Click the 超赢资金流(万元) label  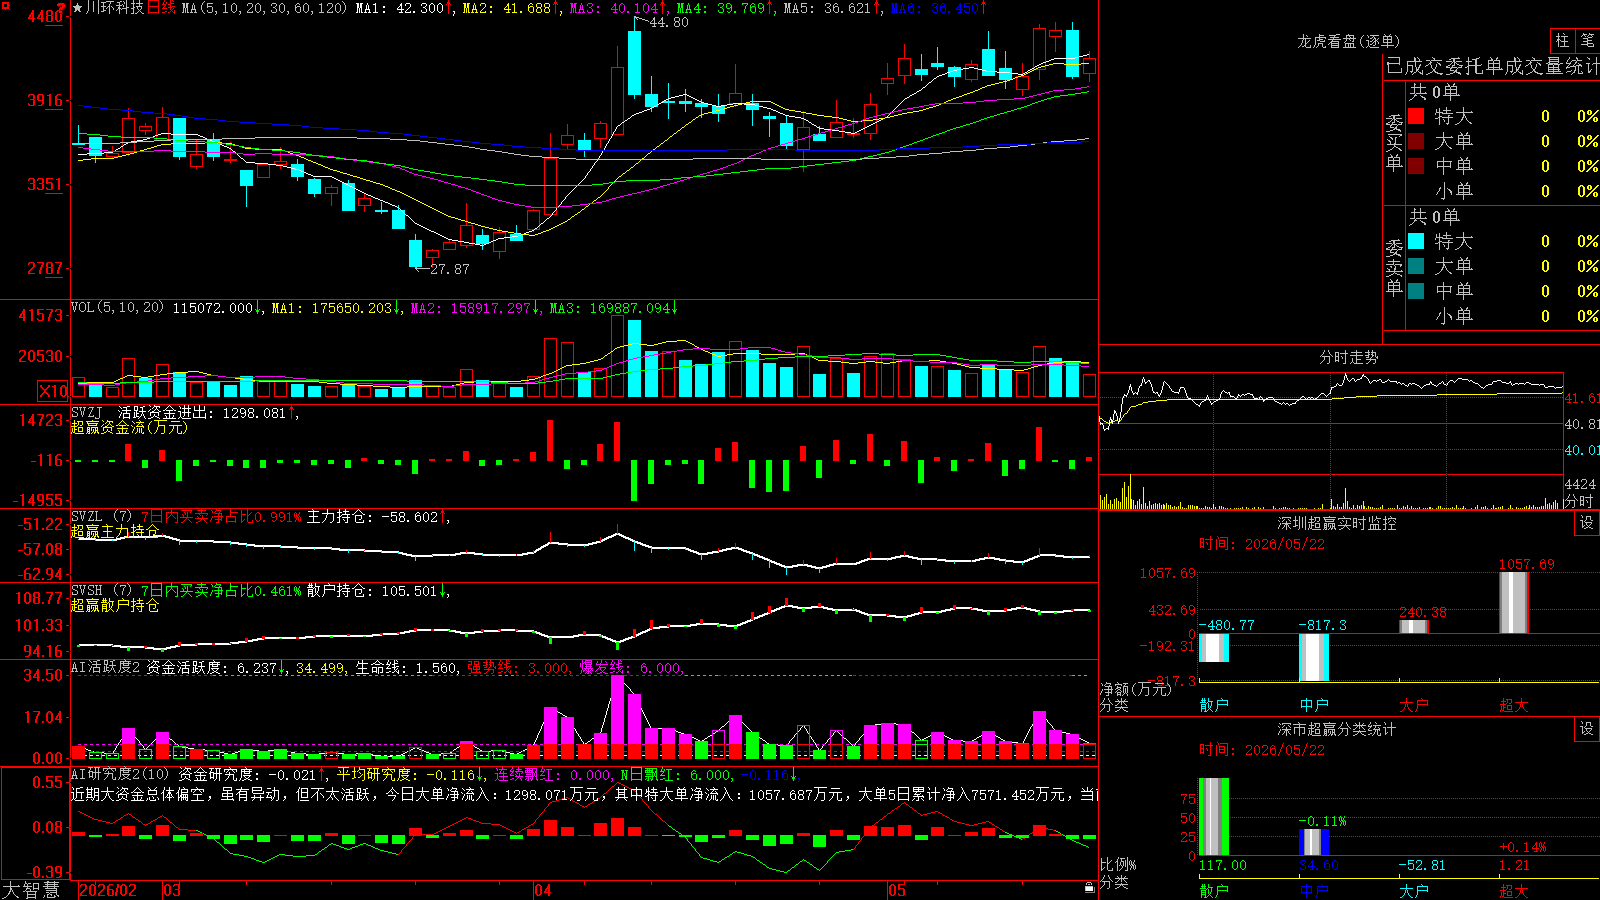(129, 427)
